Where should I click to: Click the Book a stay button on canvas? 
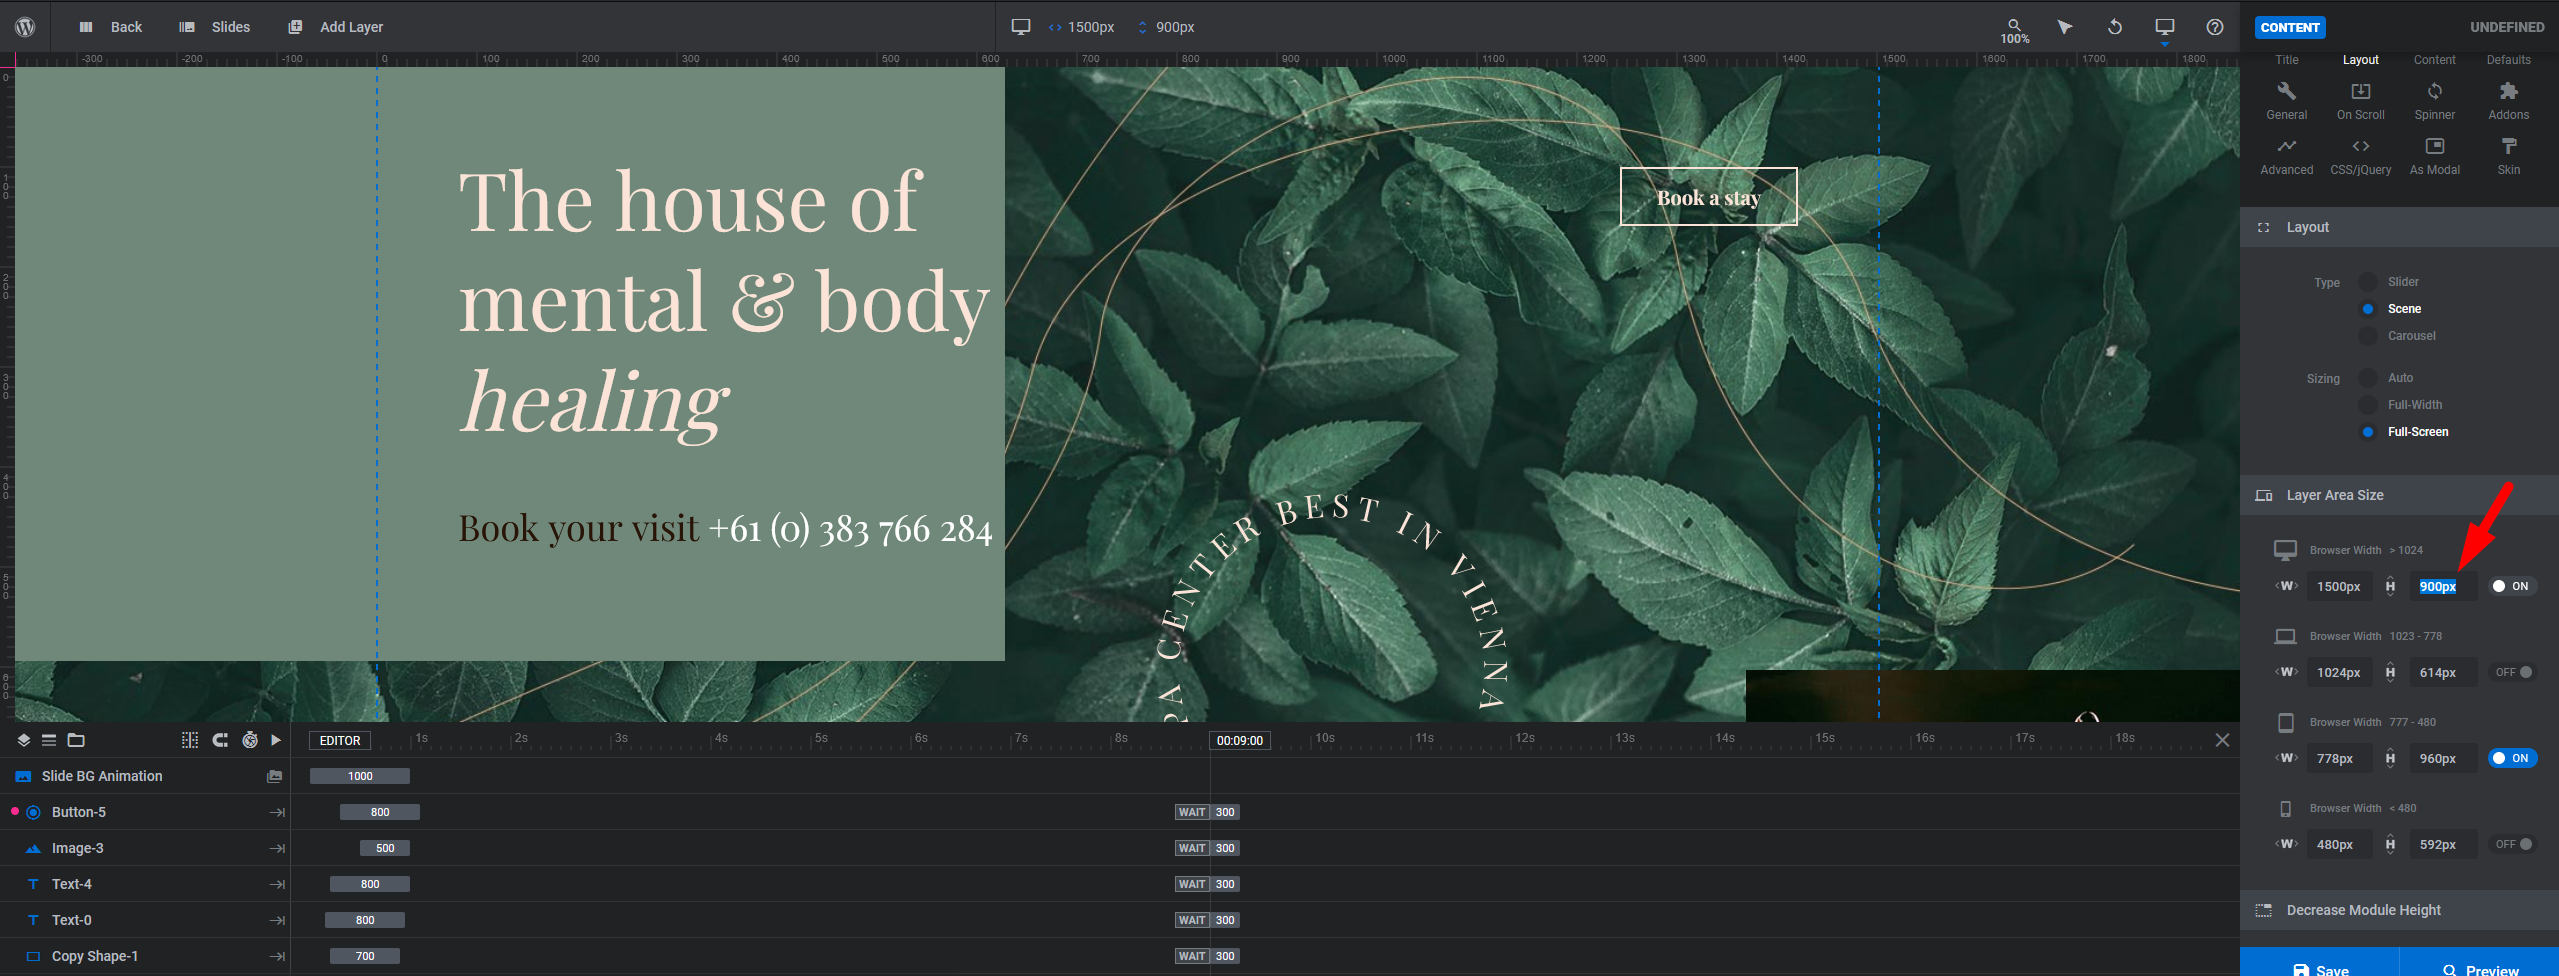(1708, 197)
